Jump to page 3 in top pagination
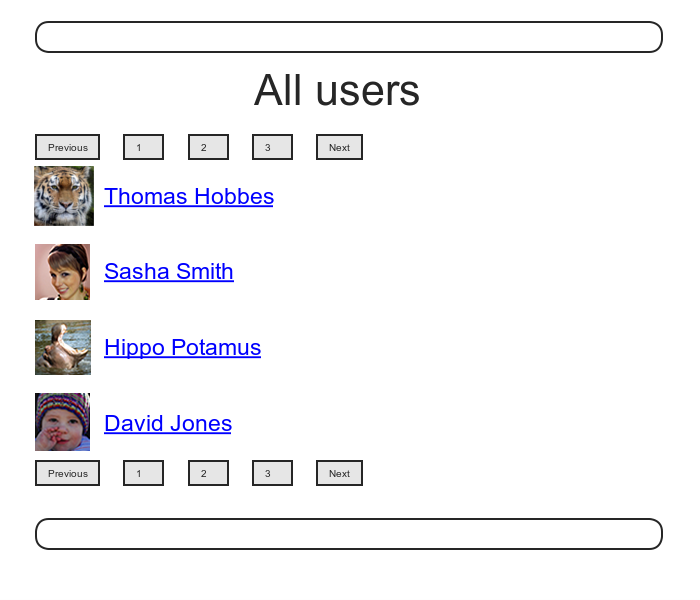 272,147
